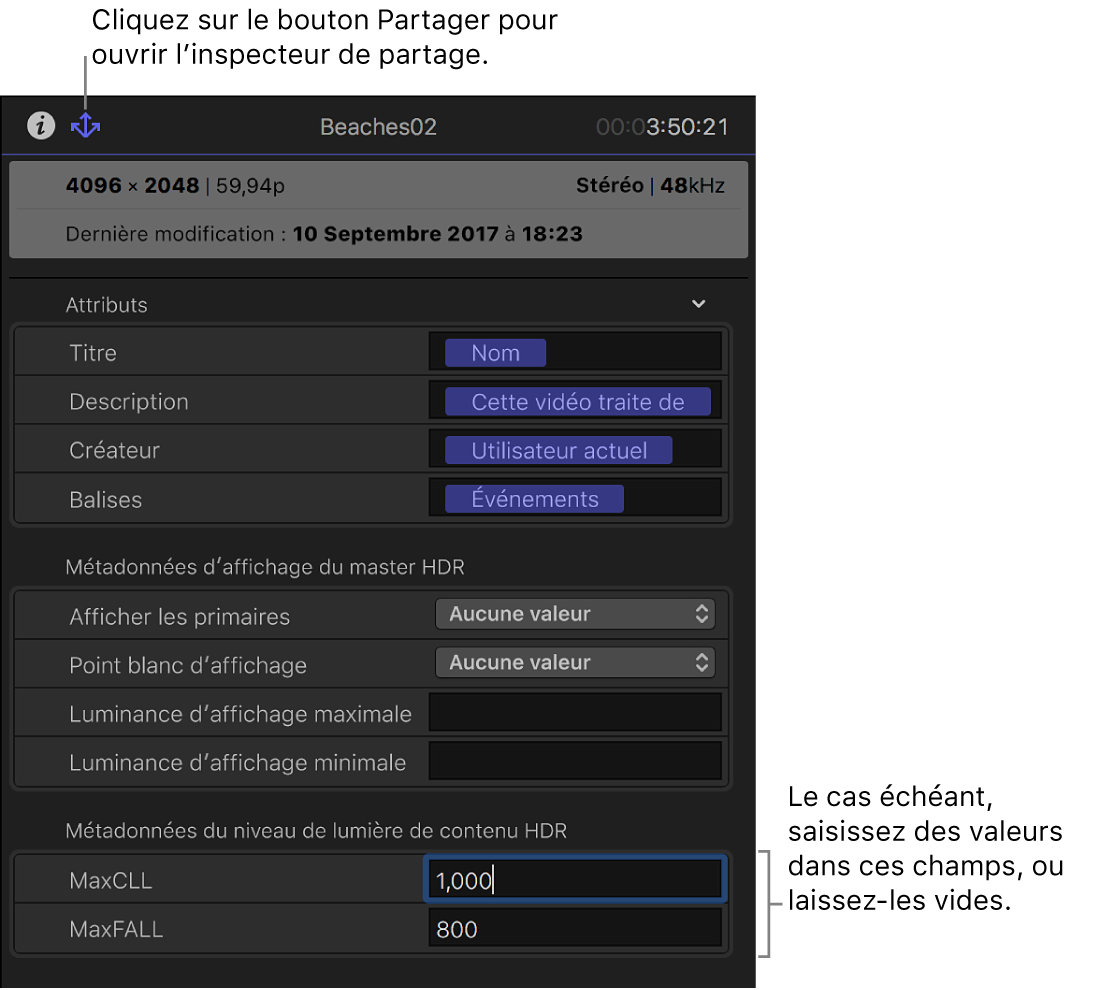Open the Afficher les primaires dropdown
1107x990 pixels.
575,614
